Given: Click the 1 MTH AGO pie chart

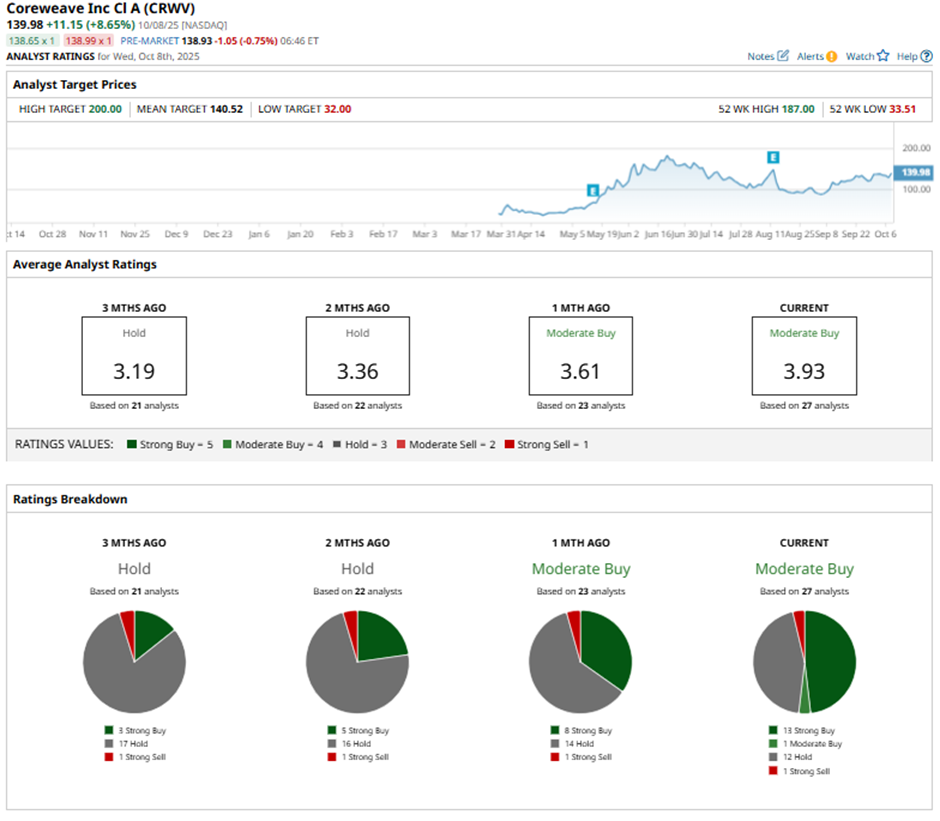Looking at the screenshot, I should point(580,661).
